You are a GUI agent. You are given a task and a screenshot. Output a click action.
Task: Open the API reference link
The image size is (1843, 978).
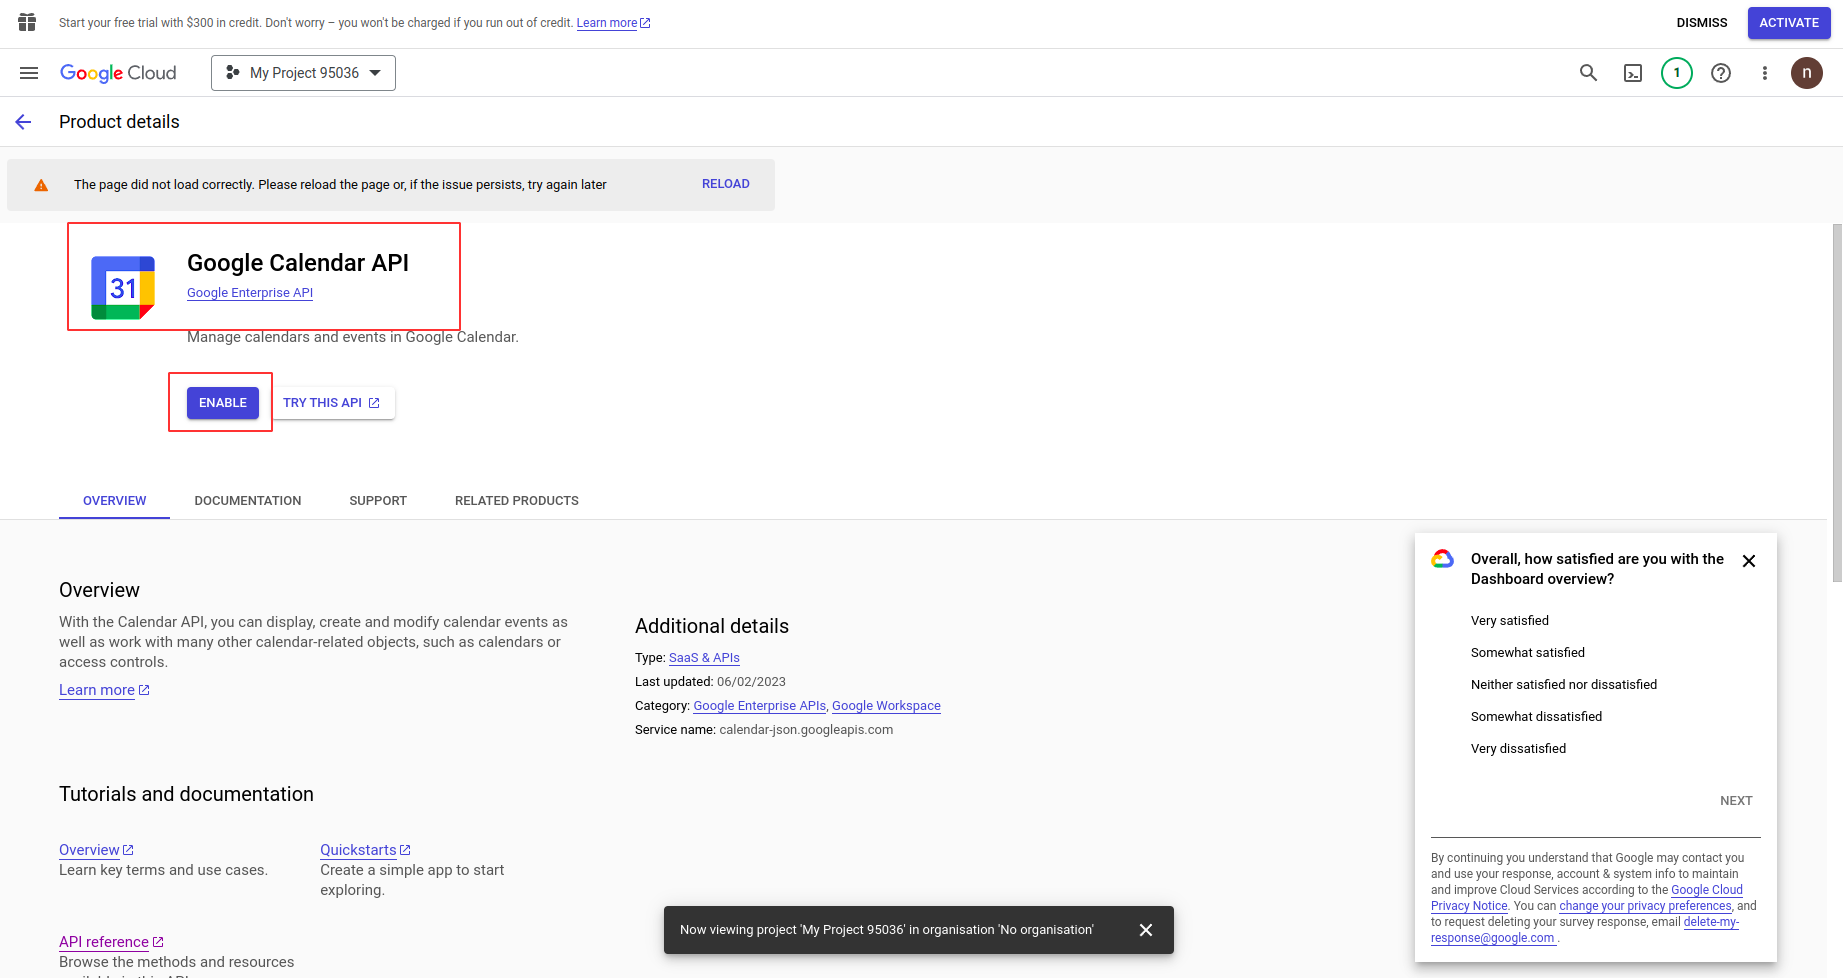coord(111,942)
